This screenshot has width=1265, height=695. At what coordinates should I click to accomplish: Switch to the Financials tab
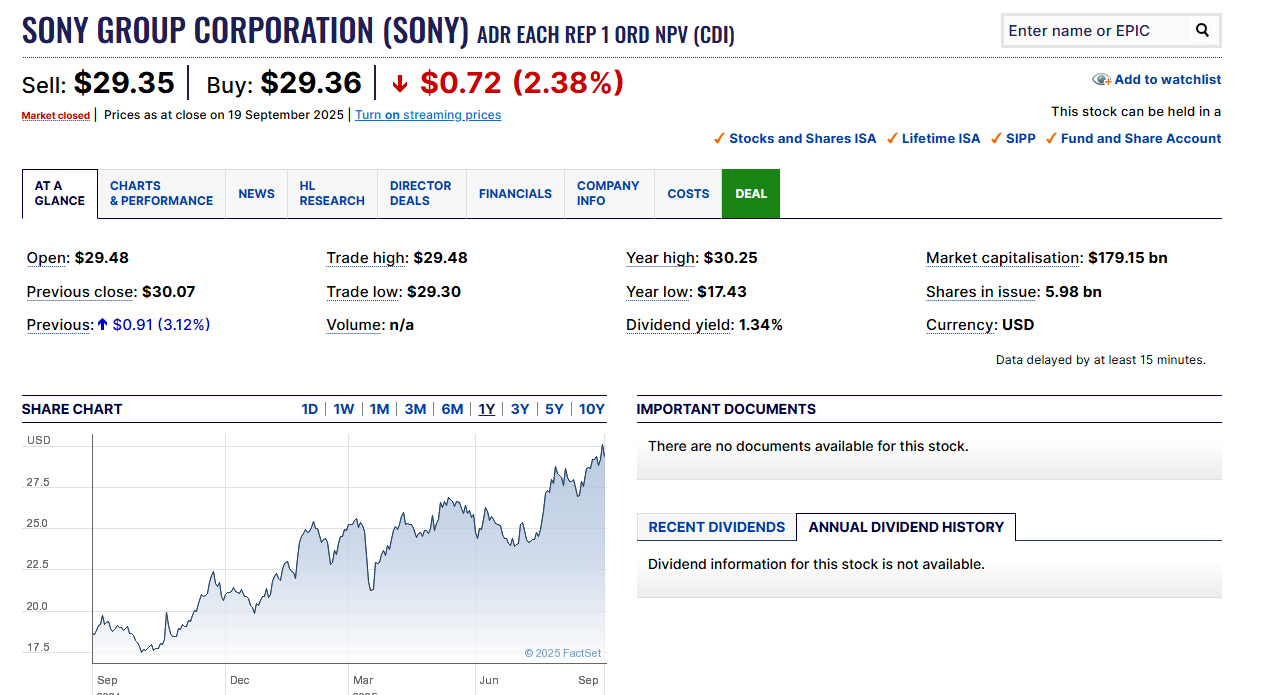tap(515, 194)
